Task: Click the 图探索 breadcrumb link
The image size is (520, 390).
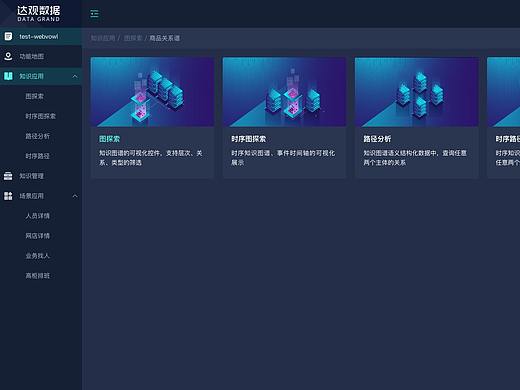Action: click(x=133, y=38)
